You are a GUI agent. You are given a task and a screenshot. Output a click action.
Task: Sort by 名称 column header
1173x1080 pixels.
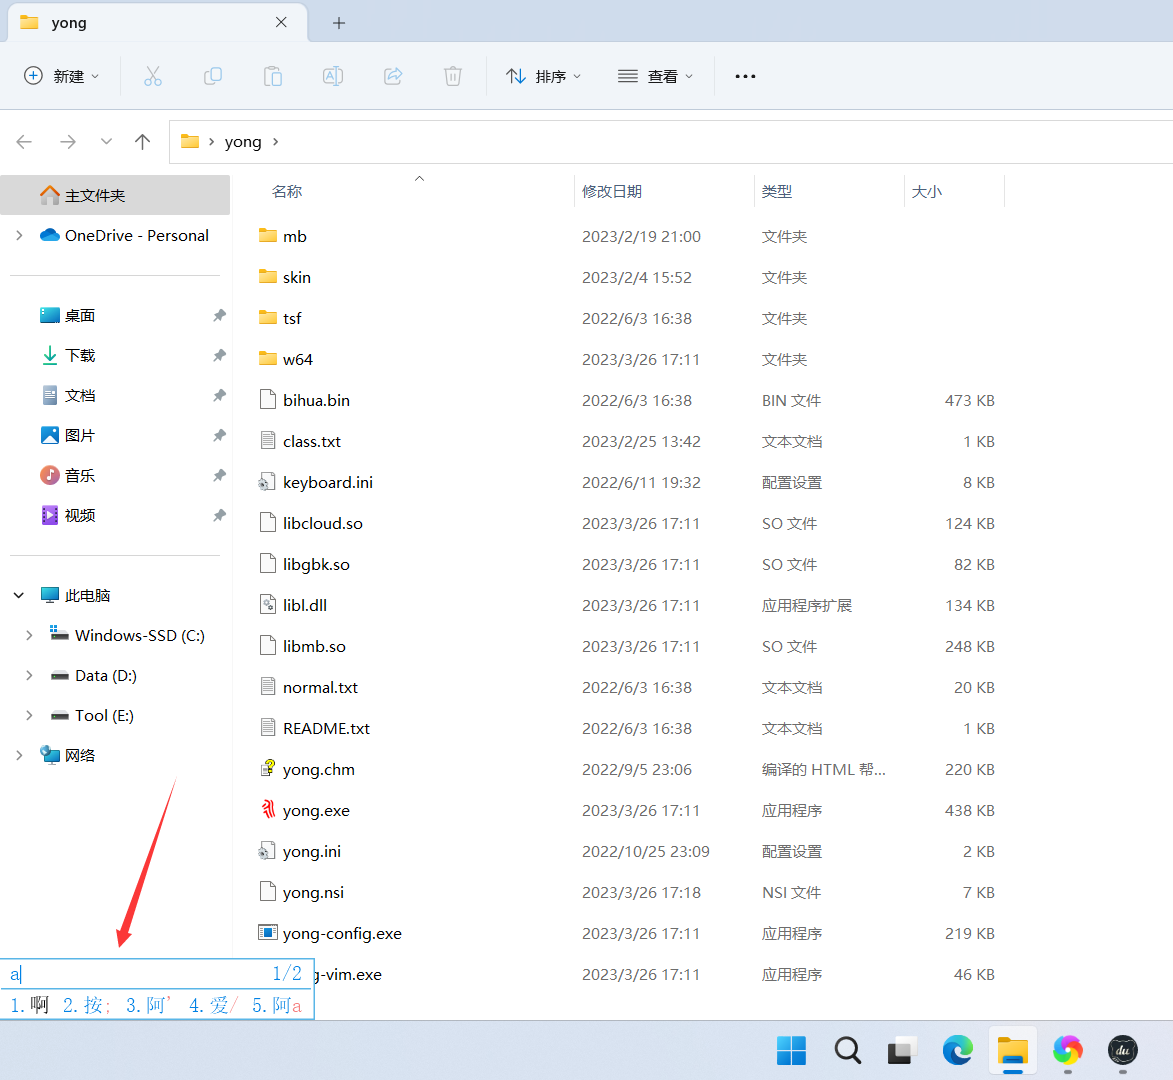pyautogui.click(x=287, y=191)
